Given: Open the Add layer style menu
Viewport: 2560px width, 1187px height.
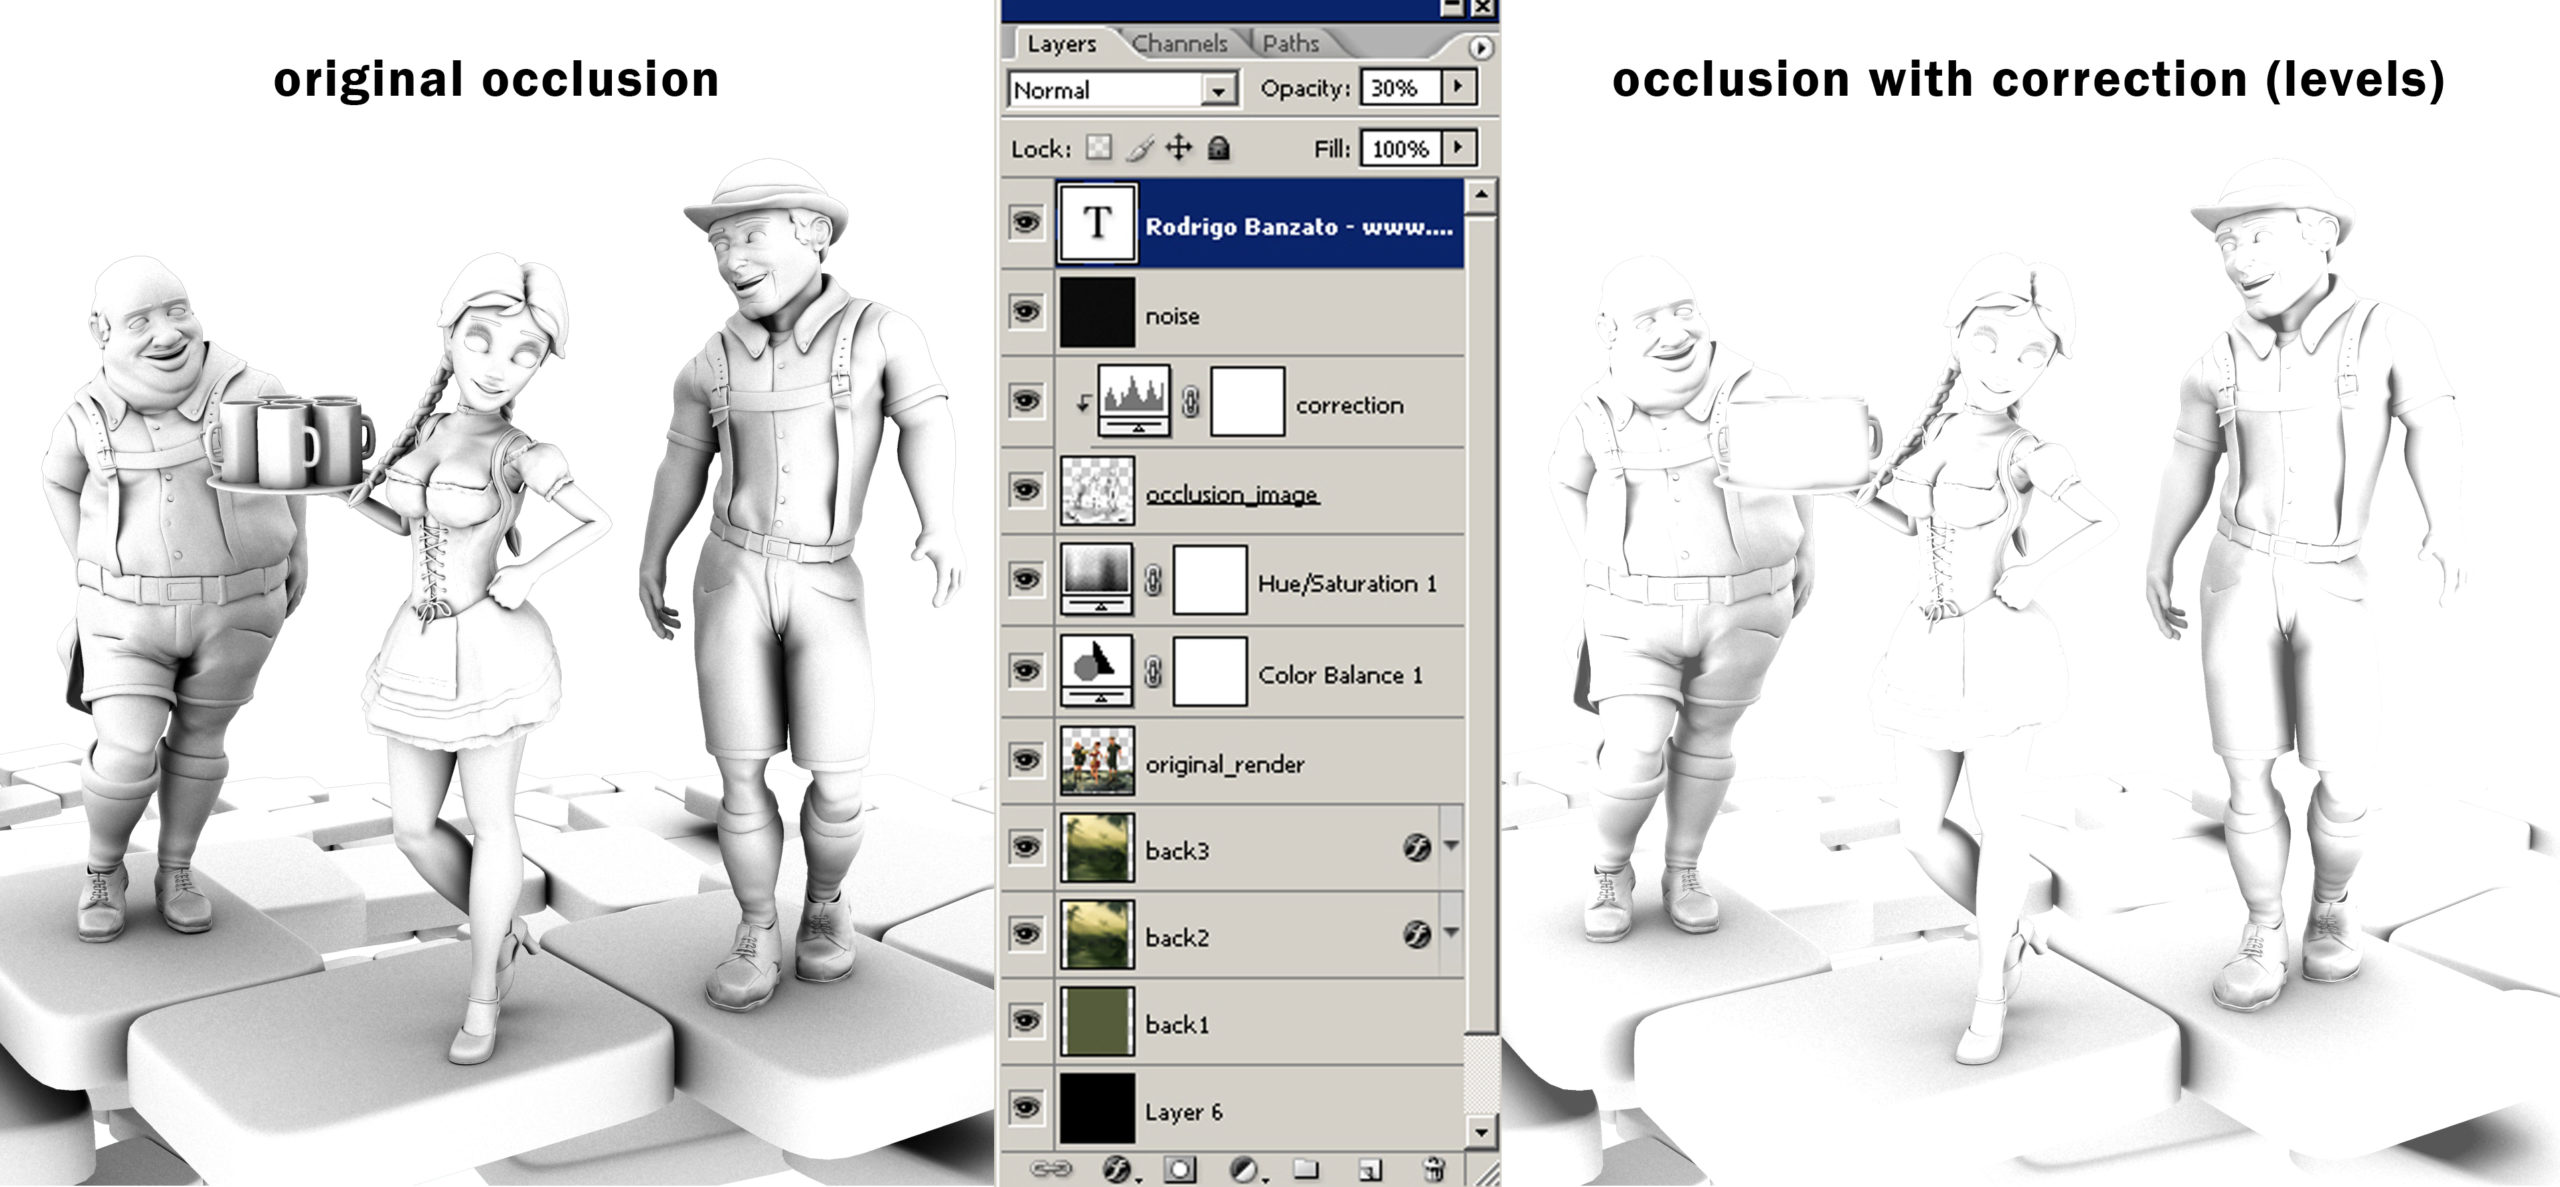Looking at the screenshot, I should 1118,1168.
